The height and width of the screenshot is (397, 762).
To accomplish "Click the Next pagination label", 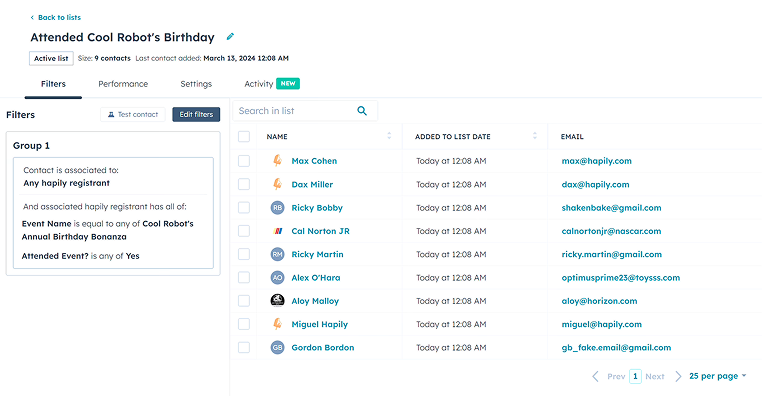I will 655,376.
